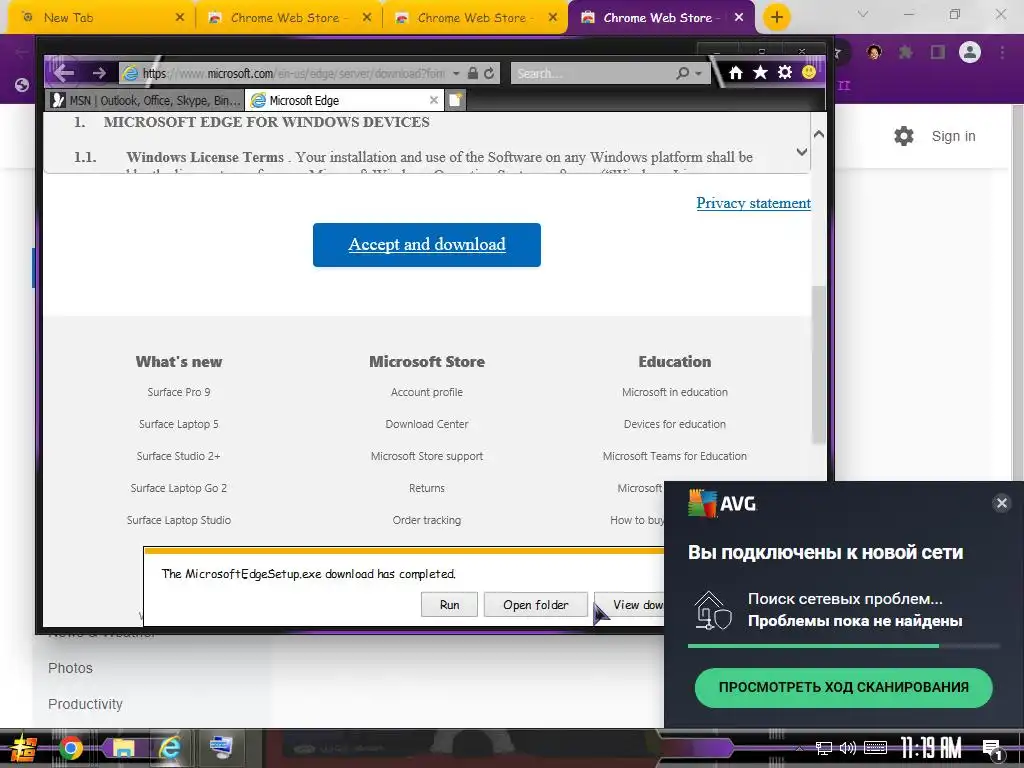Screen dimensions: 1024x768
Task: Open Internet Explorer from taskbar
Action: 170,748
